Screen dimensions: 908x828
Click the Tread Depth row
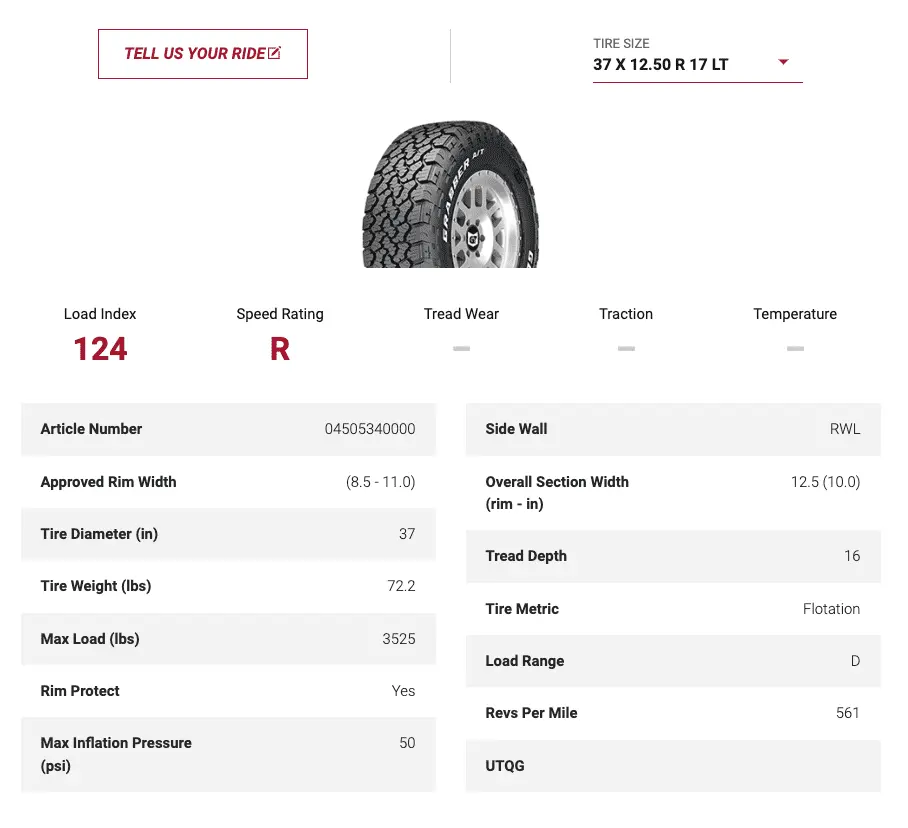click(673, 556)
